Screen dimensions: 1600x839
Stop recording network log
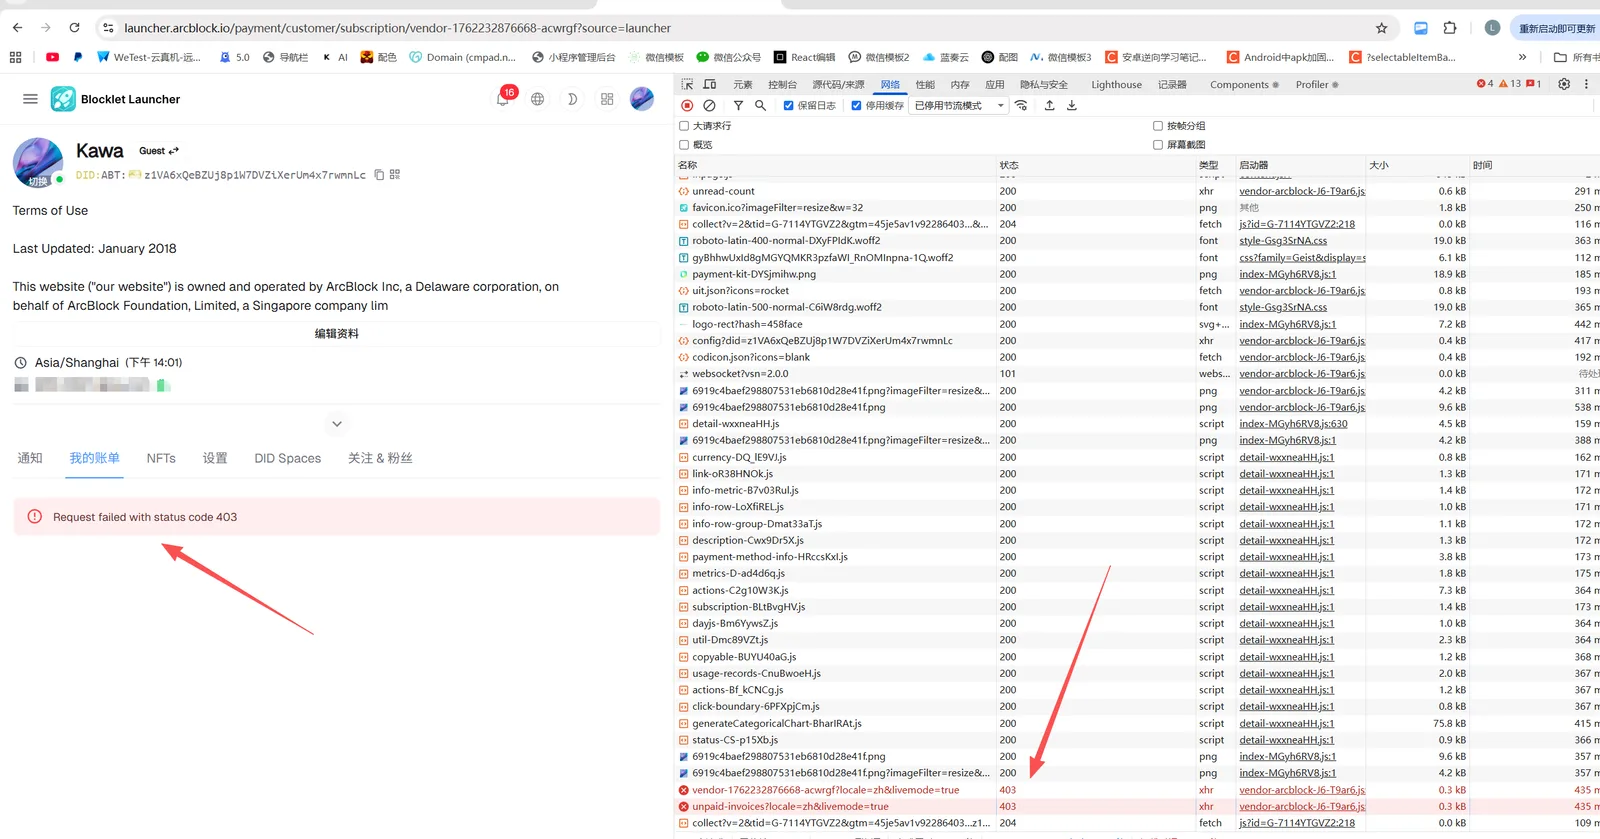pos(687,105)
